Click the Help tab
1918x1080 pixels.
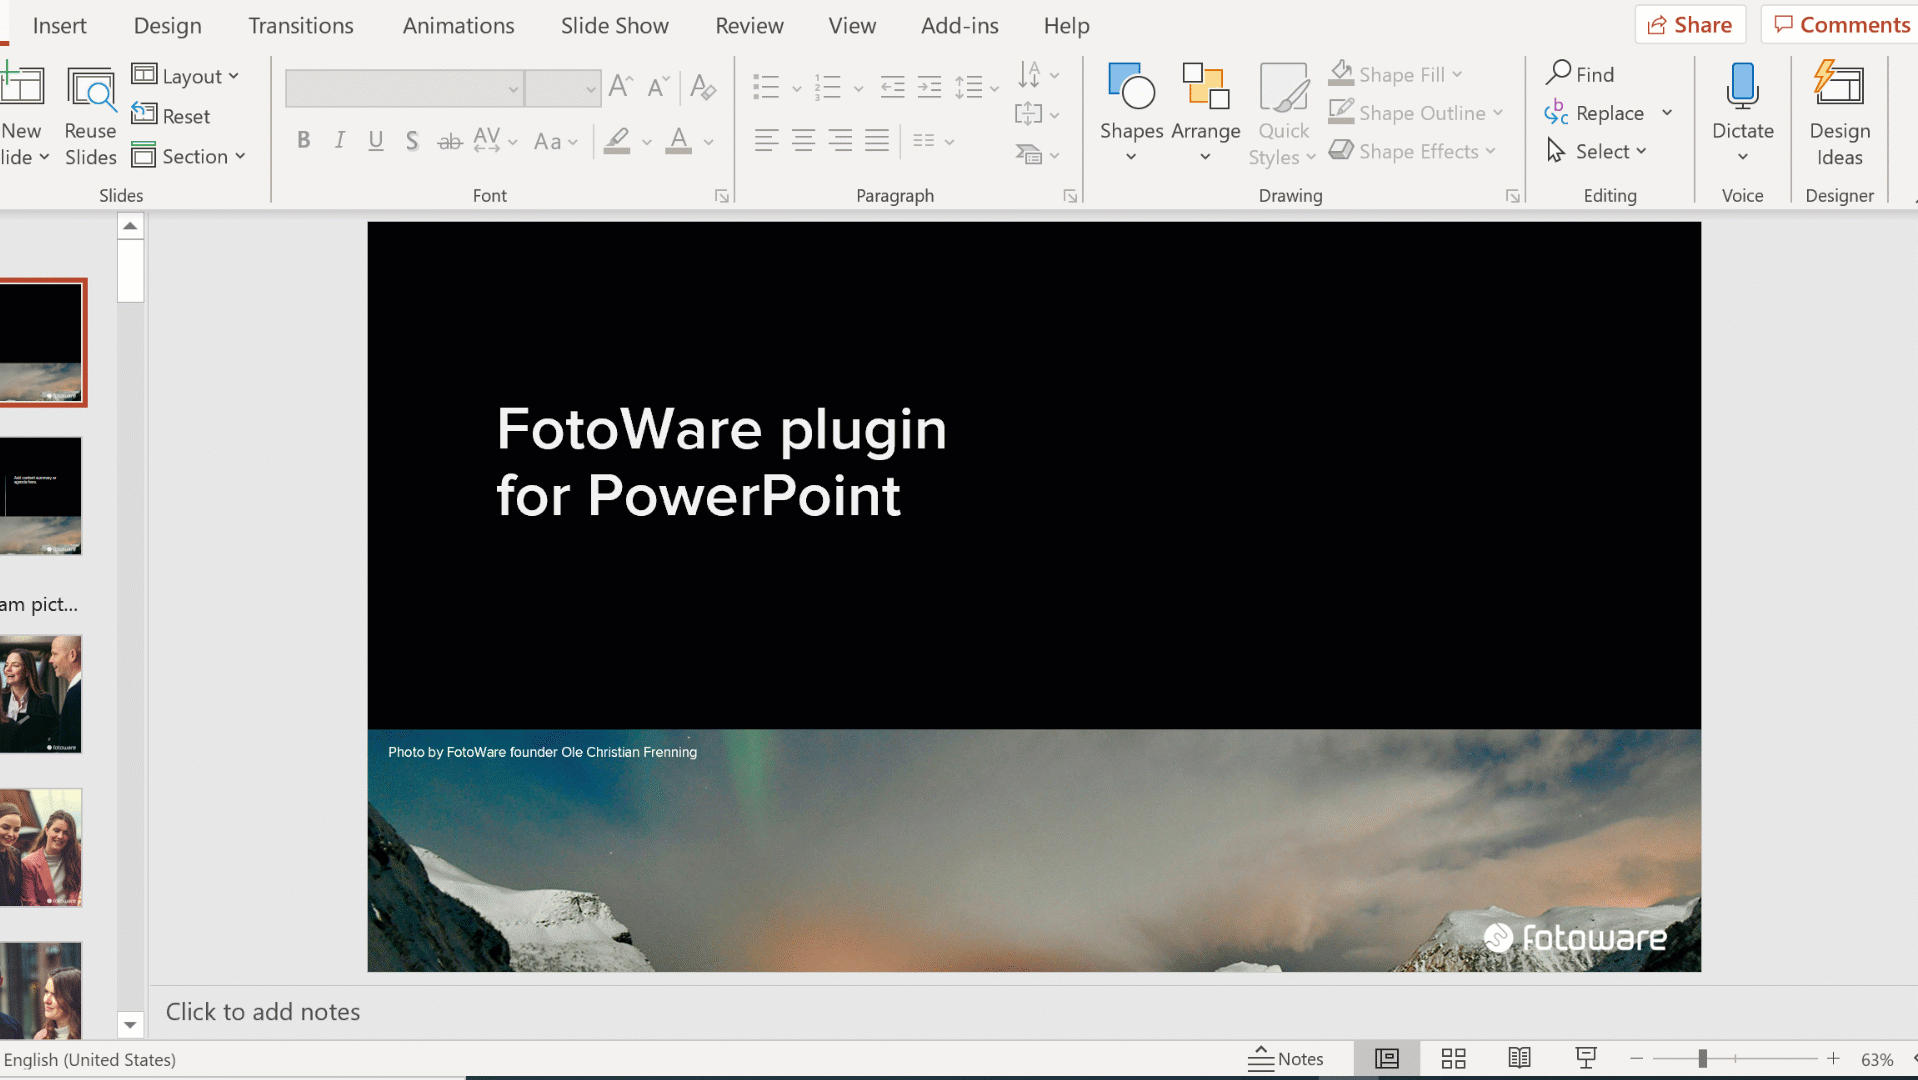[1066, 26]
